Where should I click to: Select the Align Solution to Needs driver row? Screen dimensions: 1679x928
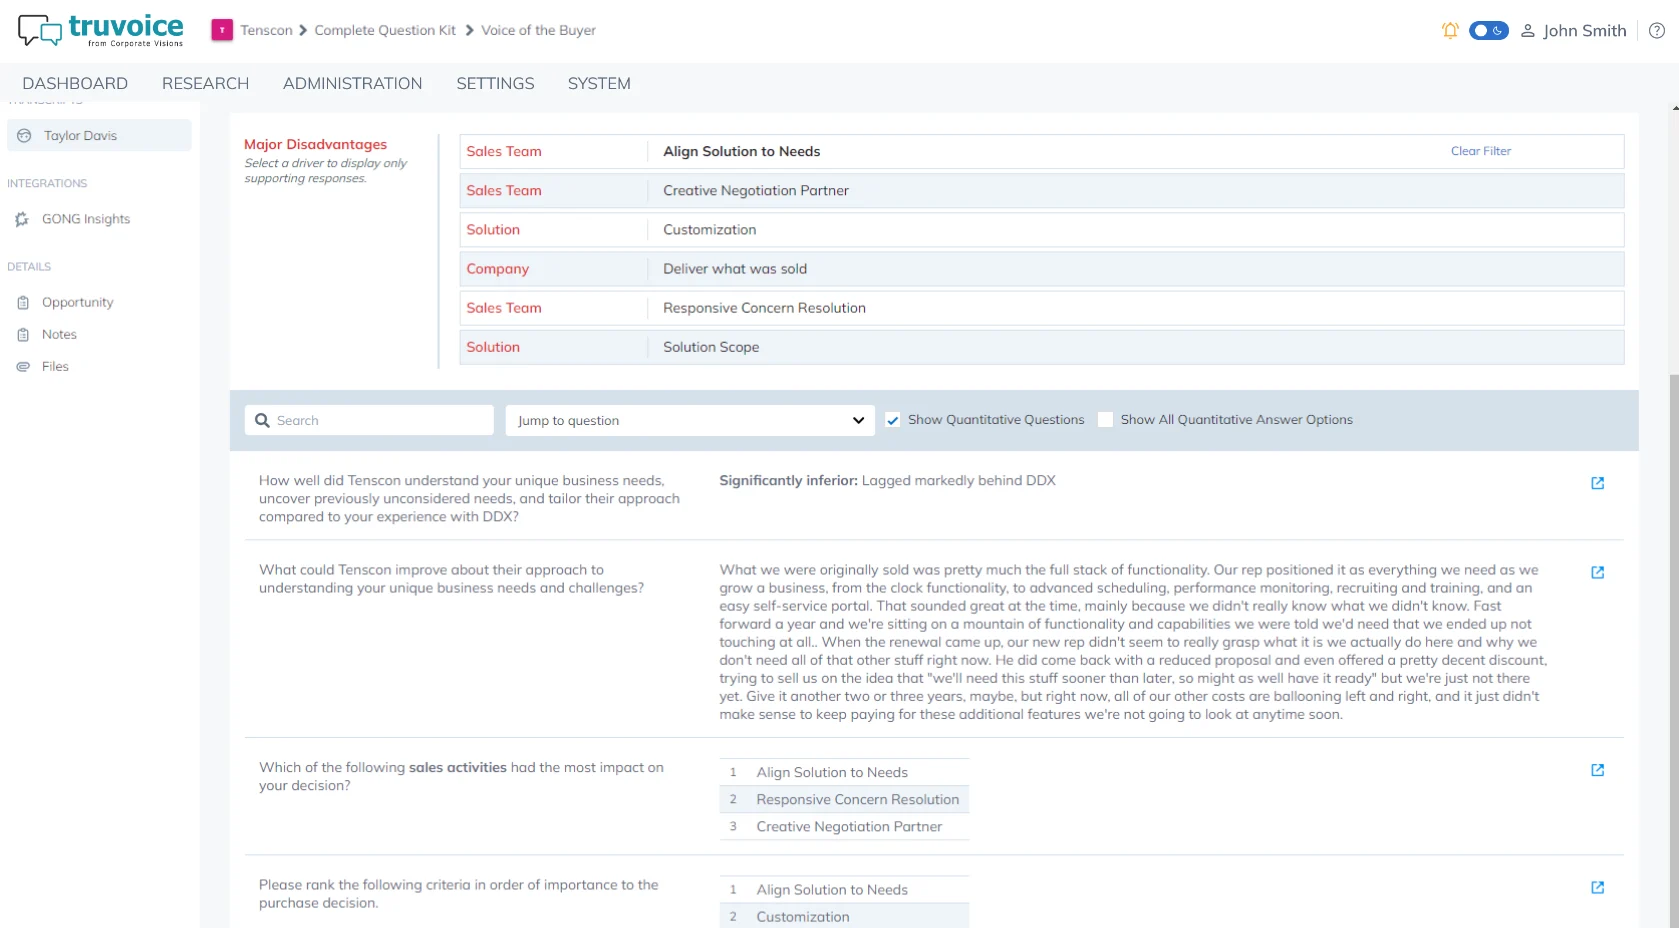click(1041, 151)
